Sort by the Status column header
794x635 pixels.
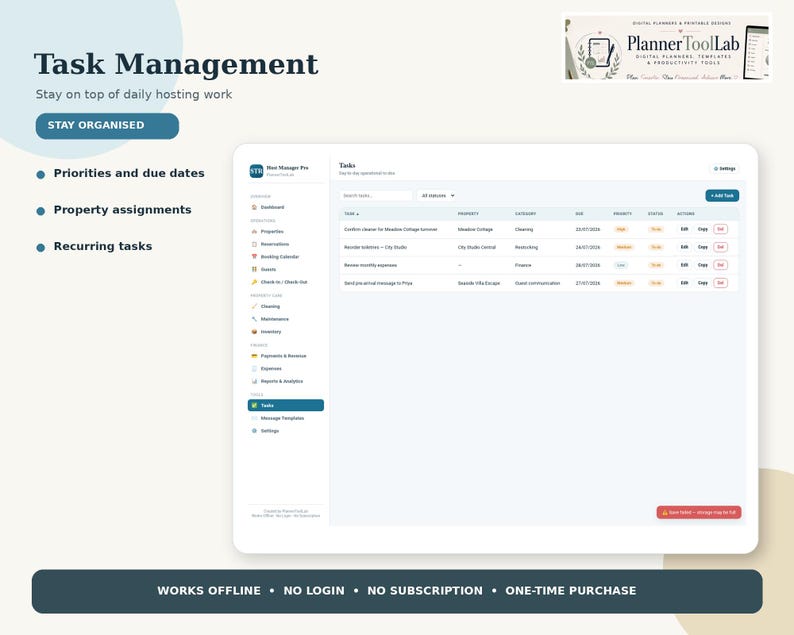[655, 214]
